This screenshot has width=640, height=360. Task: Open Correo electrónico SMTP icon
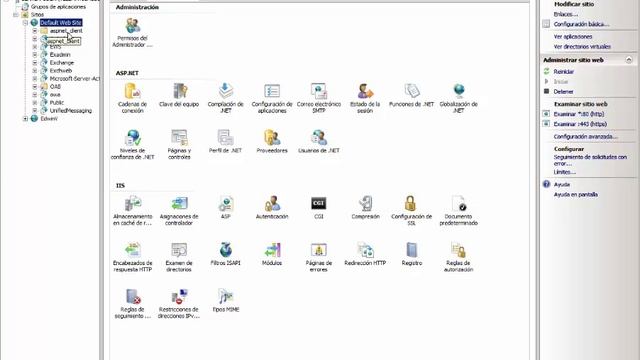tap(319, 91)
